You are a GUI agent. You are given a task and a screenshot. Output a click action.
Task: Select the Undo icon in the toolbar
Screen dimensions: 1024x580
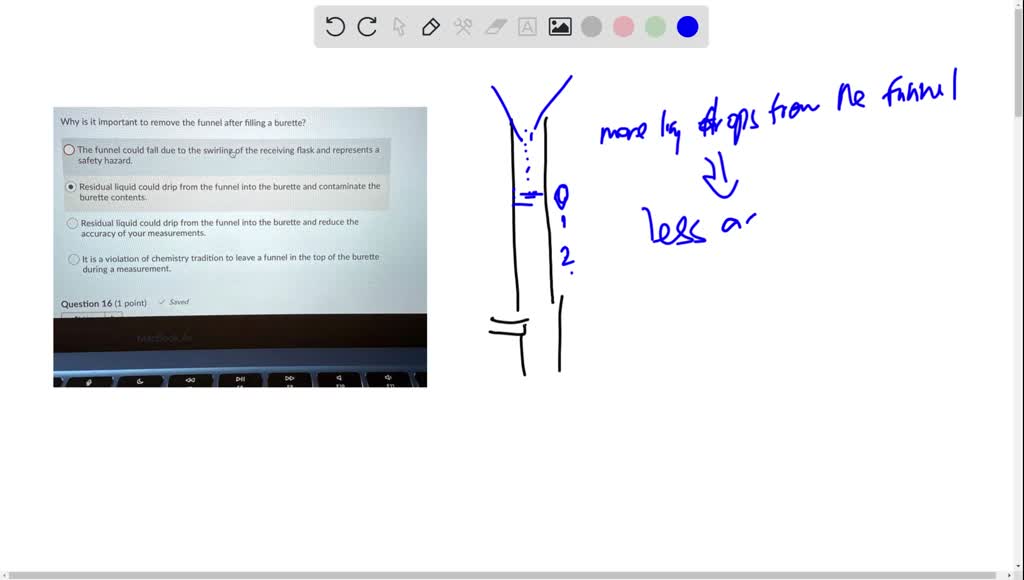point(335,27)
